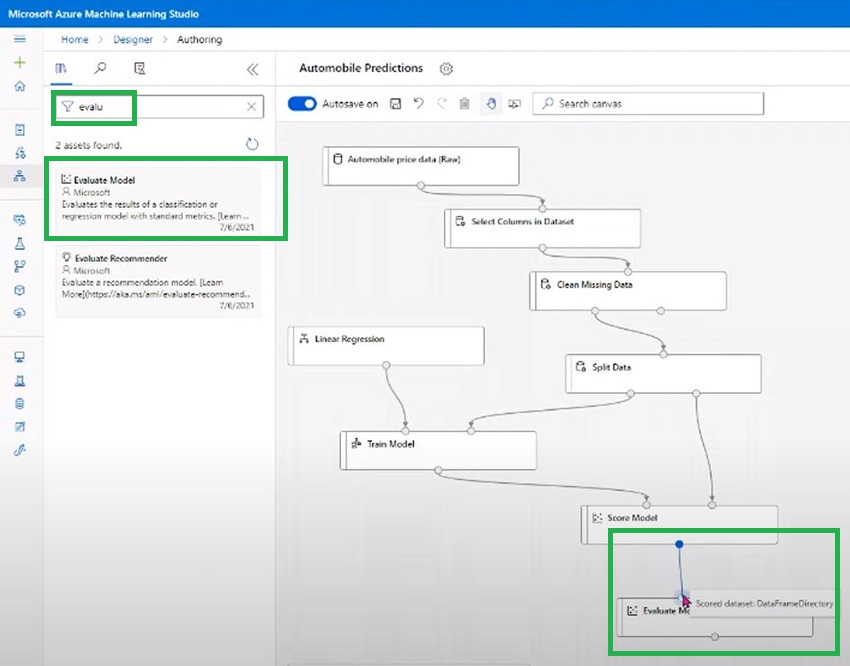850x666 pixels.
Task: Click Score Model blue output port
Action: (679, 544)
